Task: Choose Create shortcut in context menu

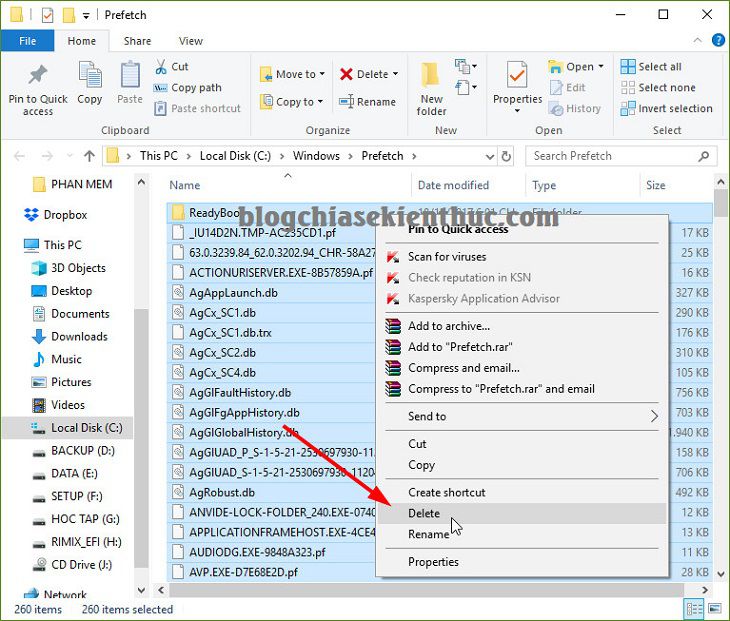Action: click(522, 492)
